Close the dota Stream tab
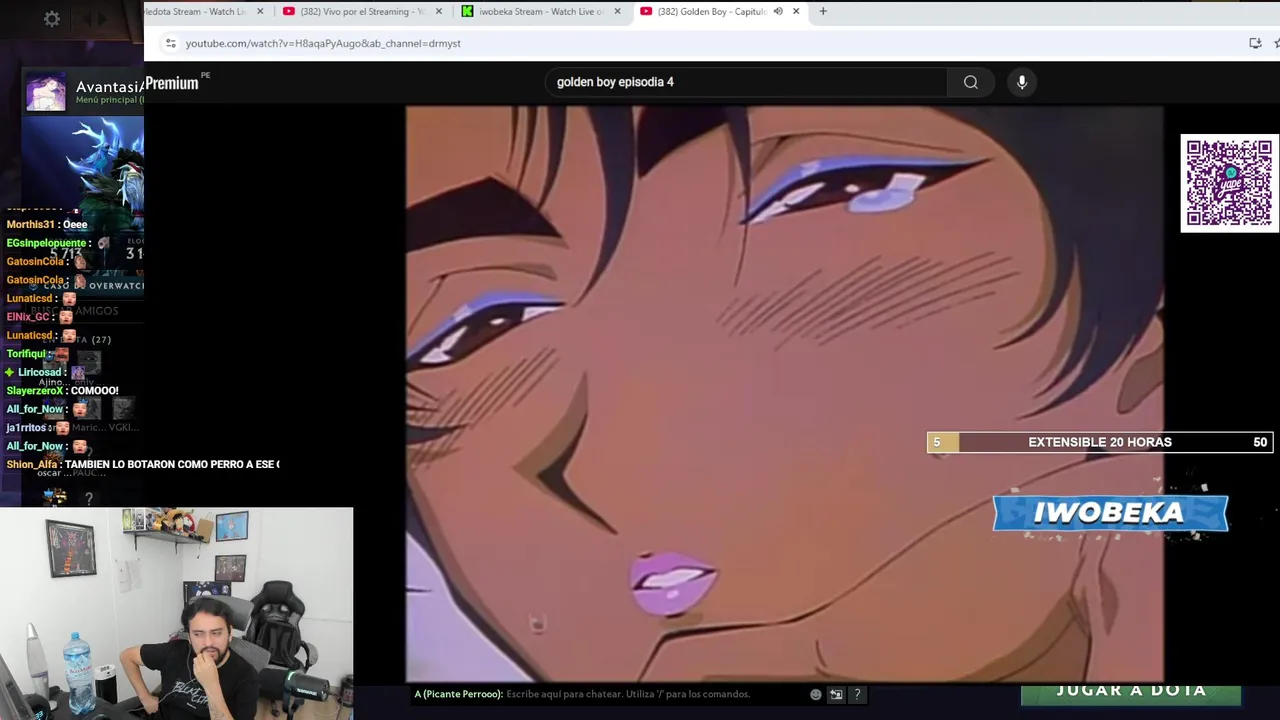Screen dimensions: 1280x720 pyautogui.click(x=261, y=11)
